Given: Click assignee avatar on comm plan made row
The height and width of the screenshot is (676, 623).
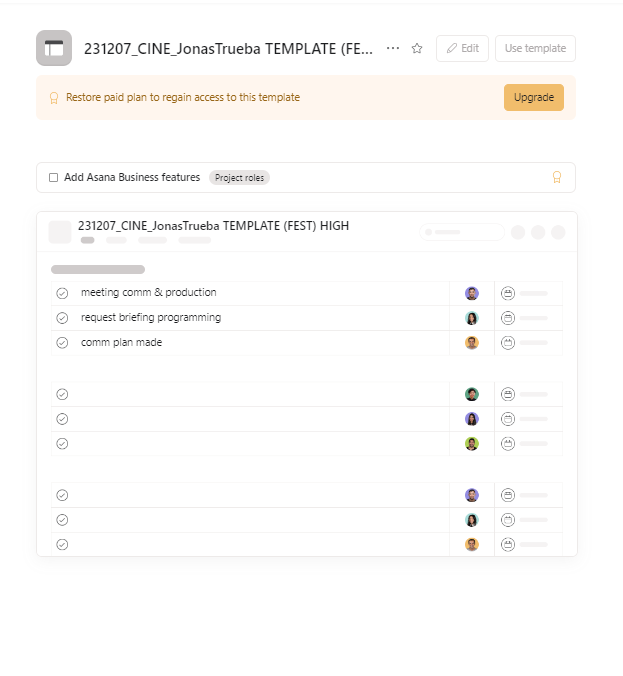Looking at the screenshot, I should click(x=472, y=343).
